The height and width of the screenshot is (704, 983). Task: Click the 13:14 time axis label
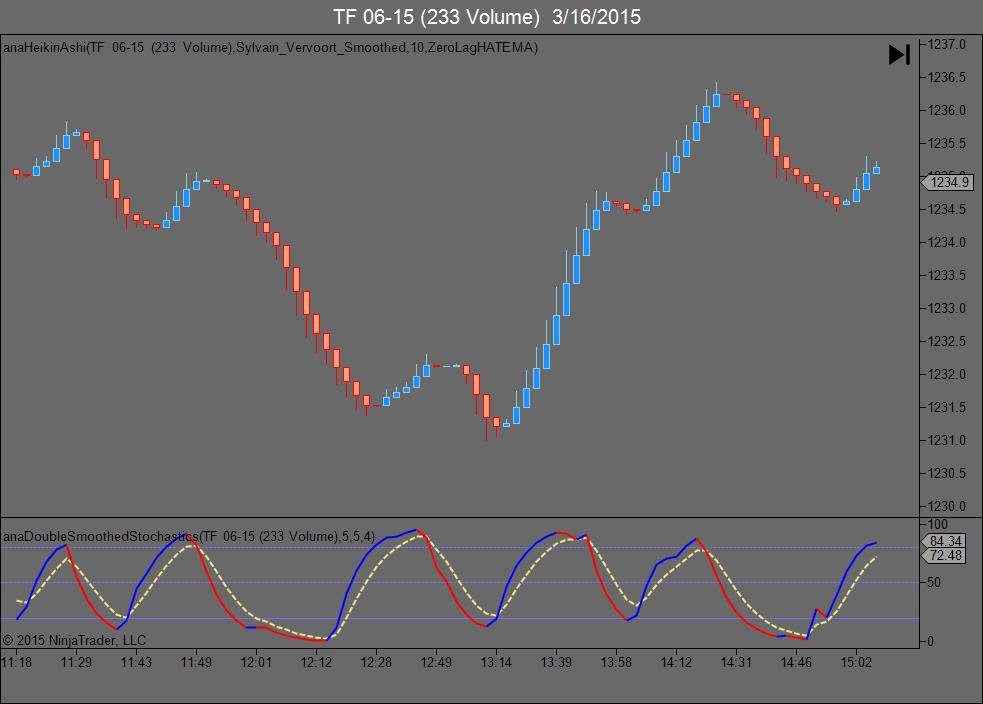click(x=497, y=663)
